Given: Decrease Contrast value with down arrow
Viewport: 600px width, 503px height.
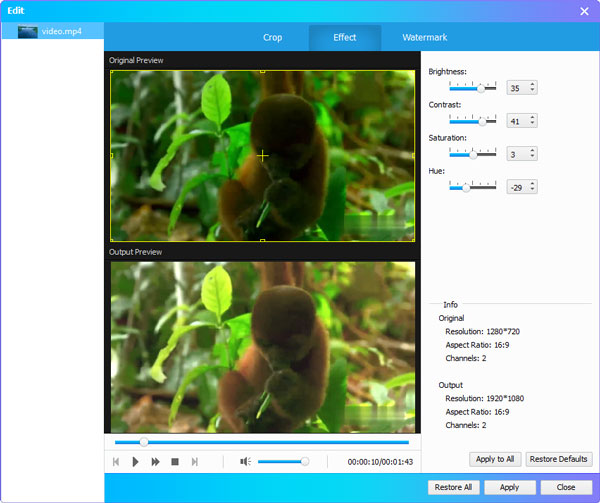Looking at the screenshot, I should [x=532, y=123].
